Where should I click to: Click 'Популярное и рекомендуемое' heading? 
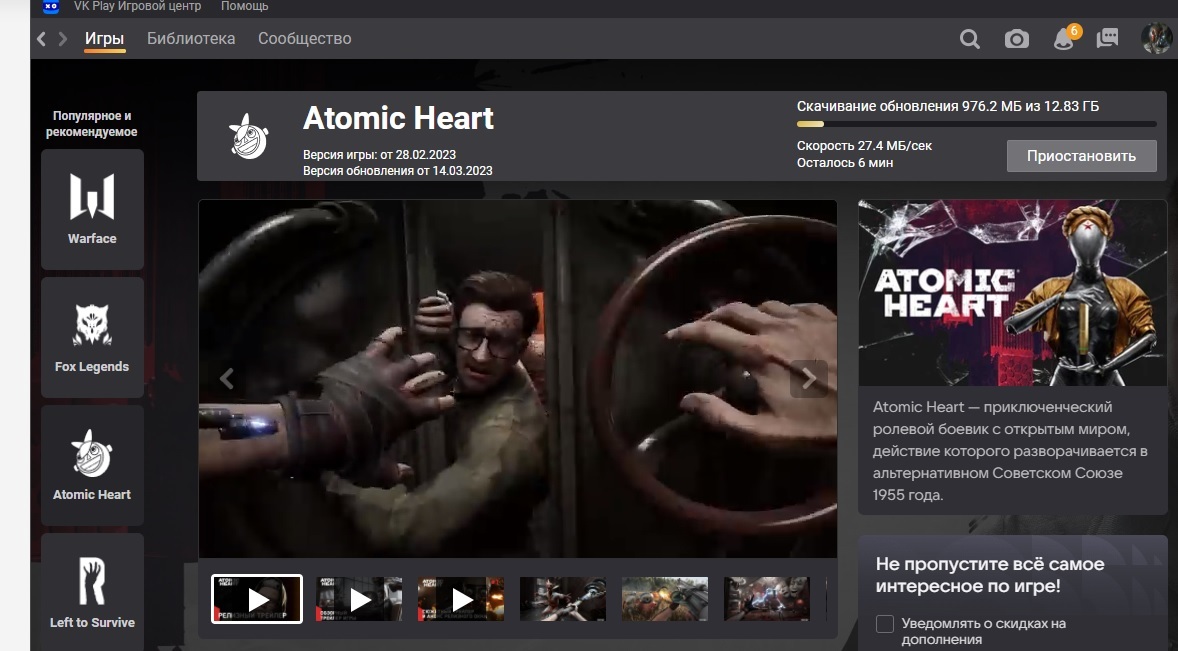[92, 124]
